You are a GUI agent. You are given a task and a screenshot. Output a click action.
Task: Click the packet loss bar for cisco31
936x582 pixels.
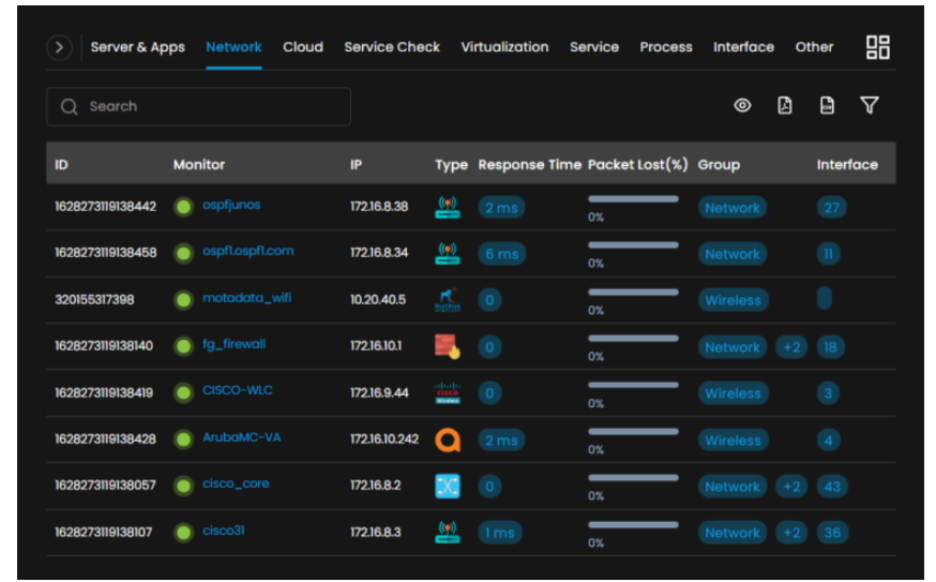(x=633, y=525)
